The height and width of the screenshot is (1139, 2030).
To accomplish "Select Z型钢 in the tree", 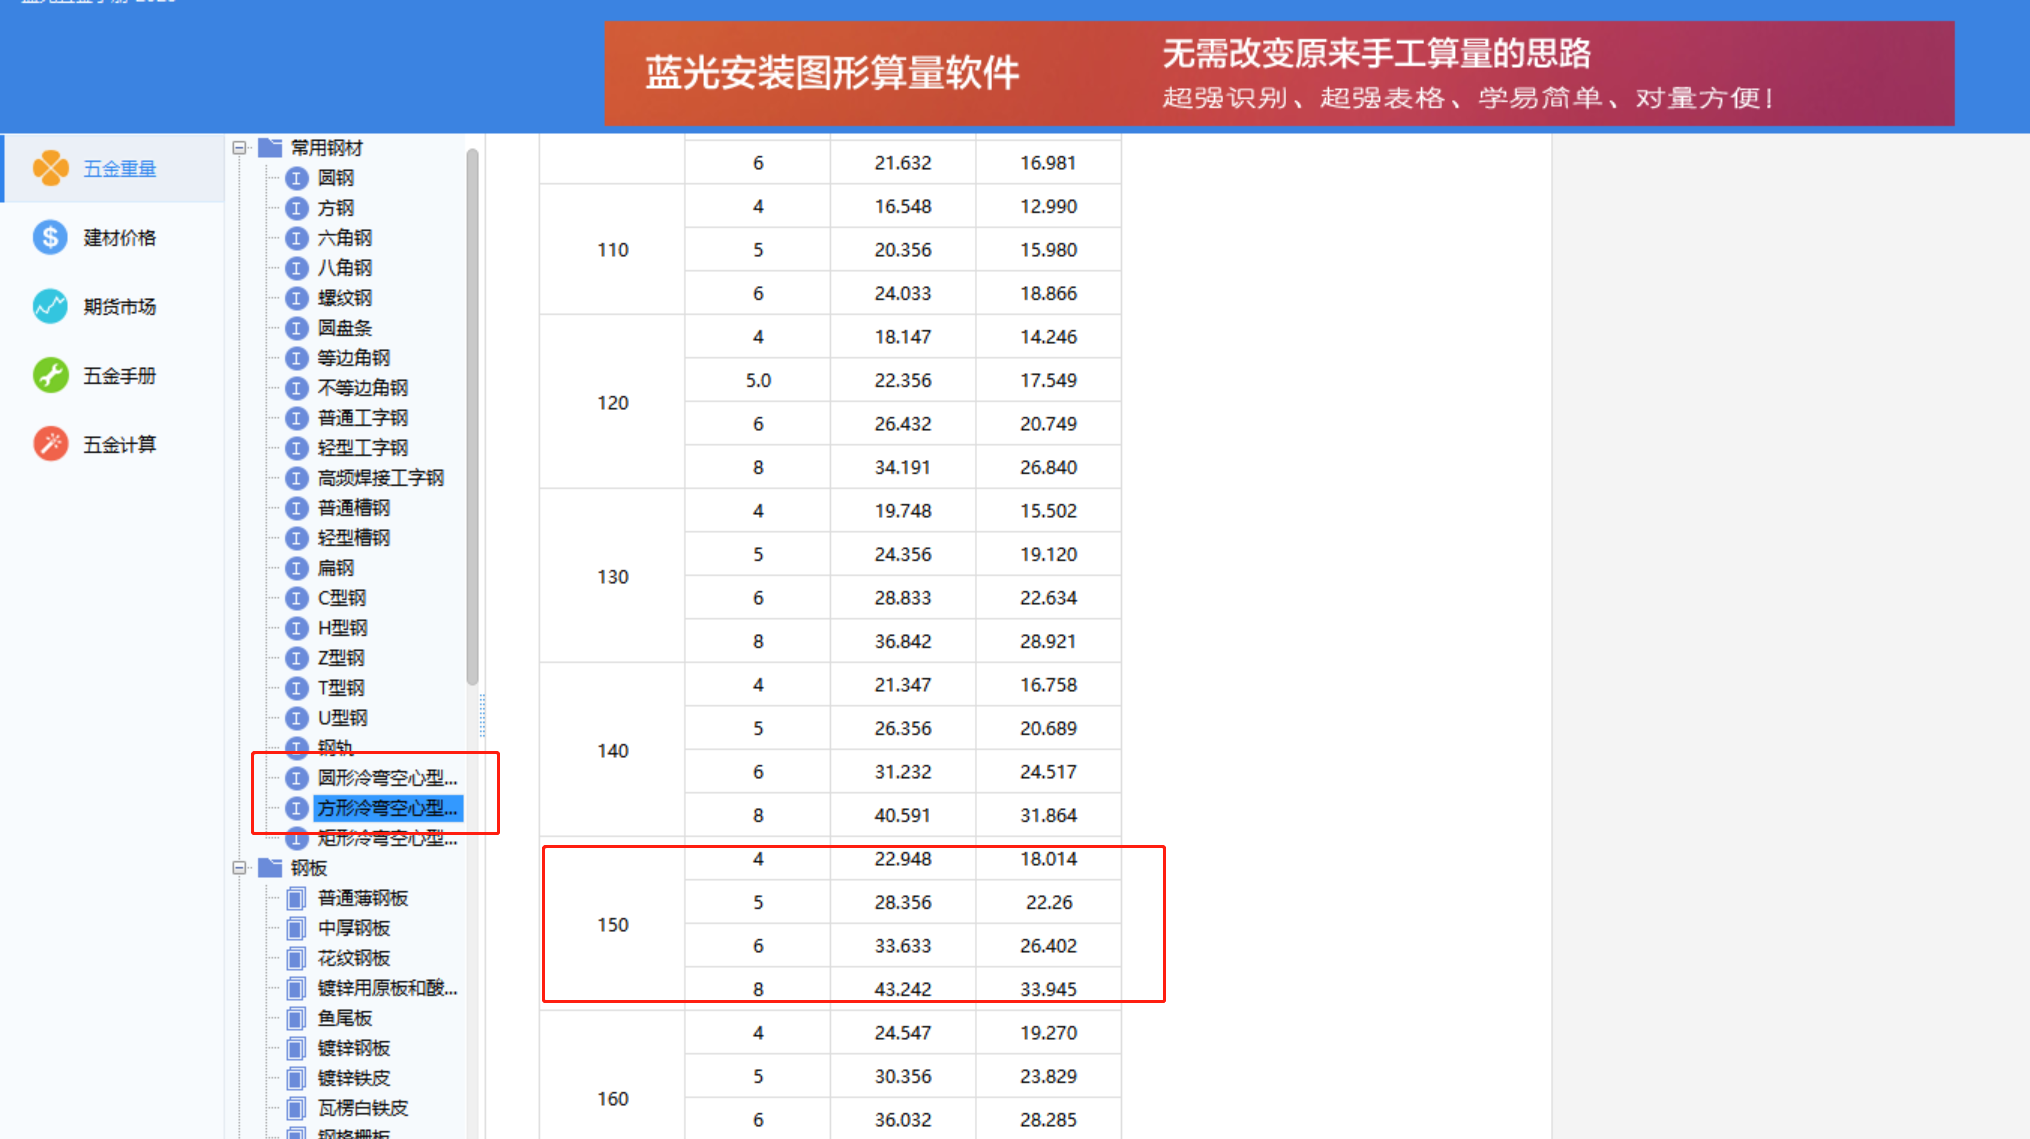I will point(341,658).
